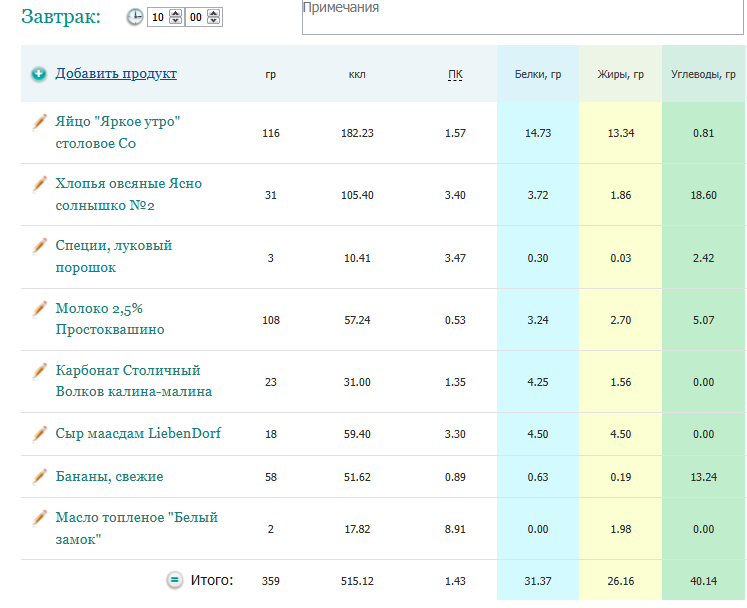Select total carbs value 40.14
Viewport: 747px width, 608px height.
703,581
